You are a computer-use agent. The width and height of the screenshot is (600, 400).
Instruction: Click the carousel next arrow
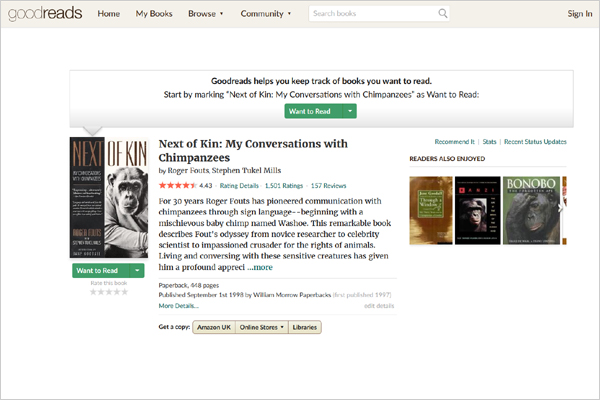pos(561,208)
